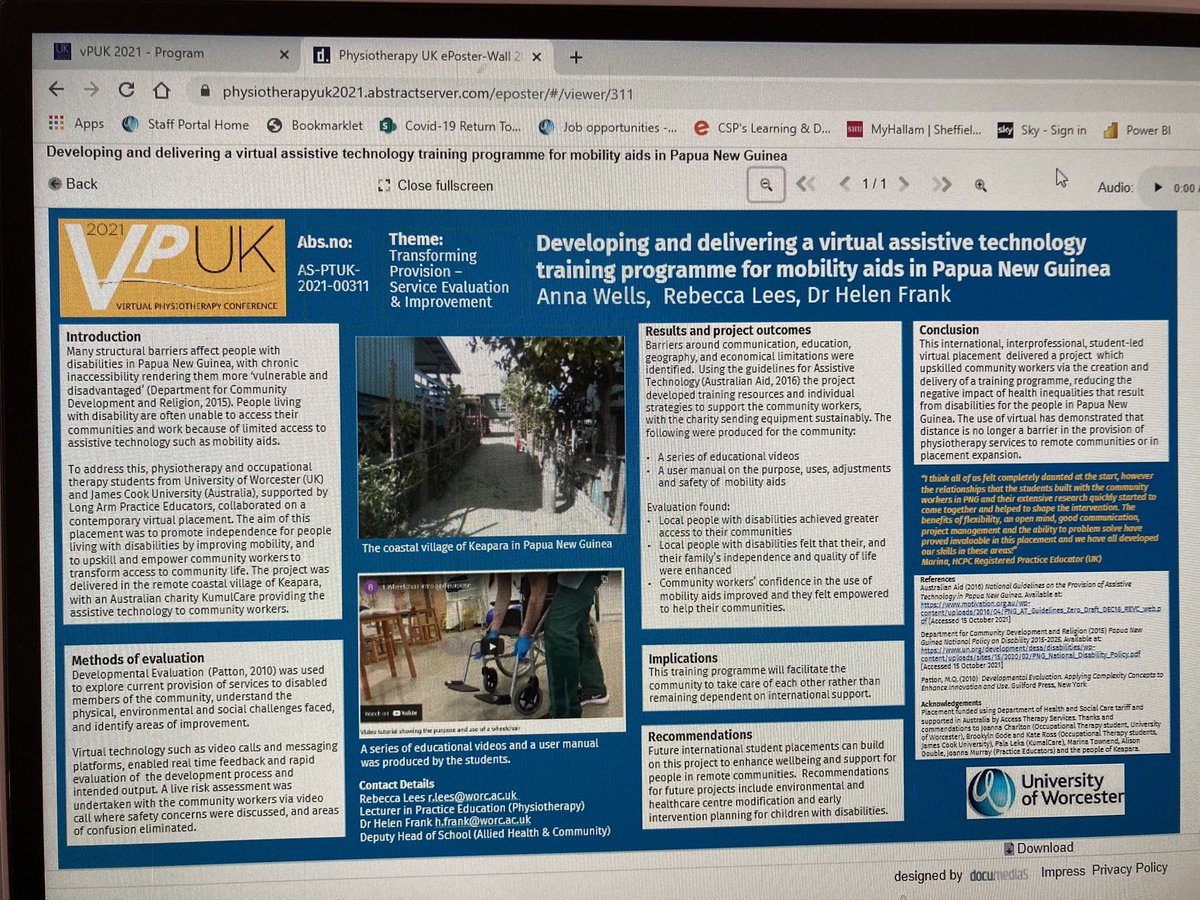Click the browser forward arrow
This screenshot has width=1200, height=900.
(x=91, y=90)
